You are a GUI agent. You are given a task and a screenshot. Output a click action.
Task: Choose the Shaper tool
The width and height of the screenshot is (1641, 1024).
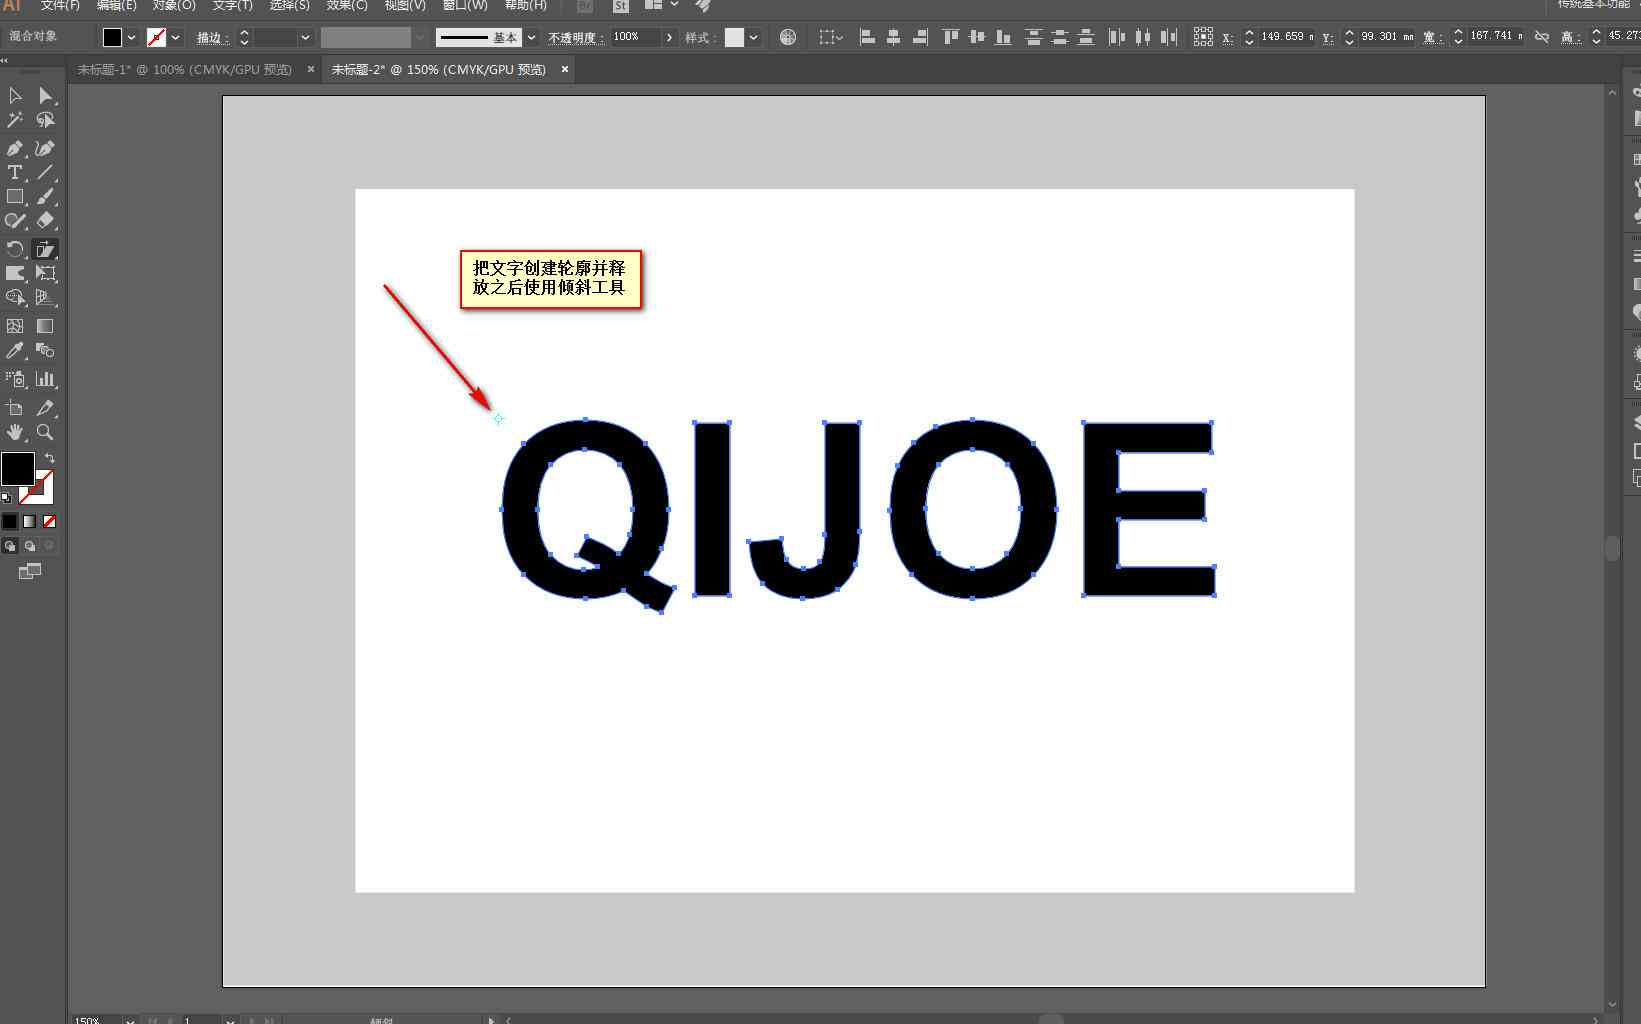[15, 221]
